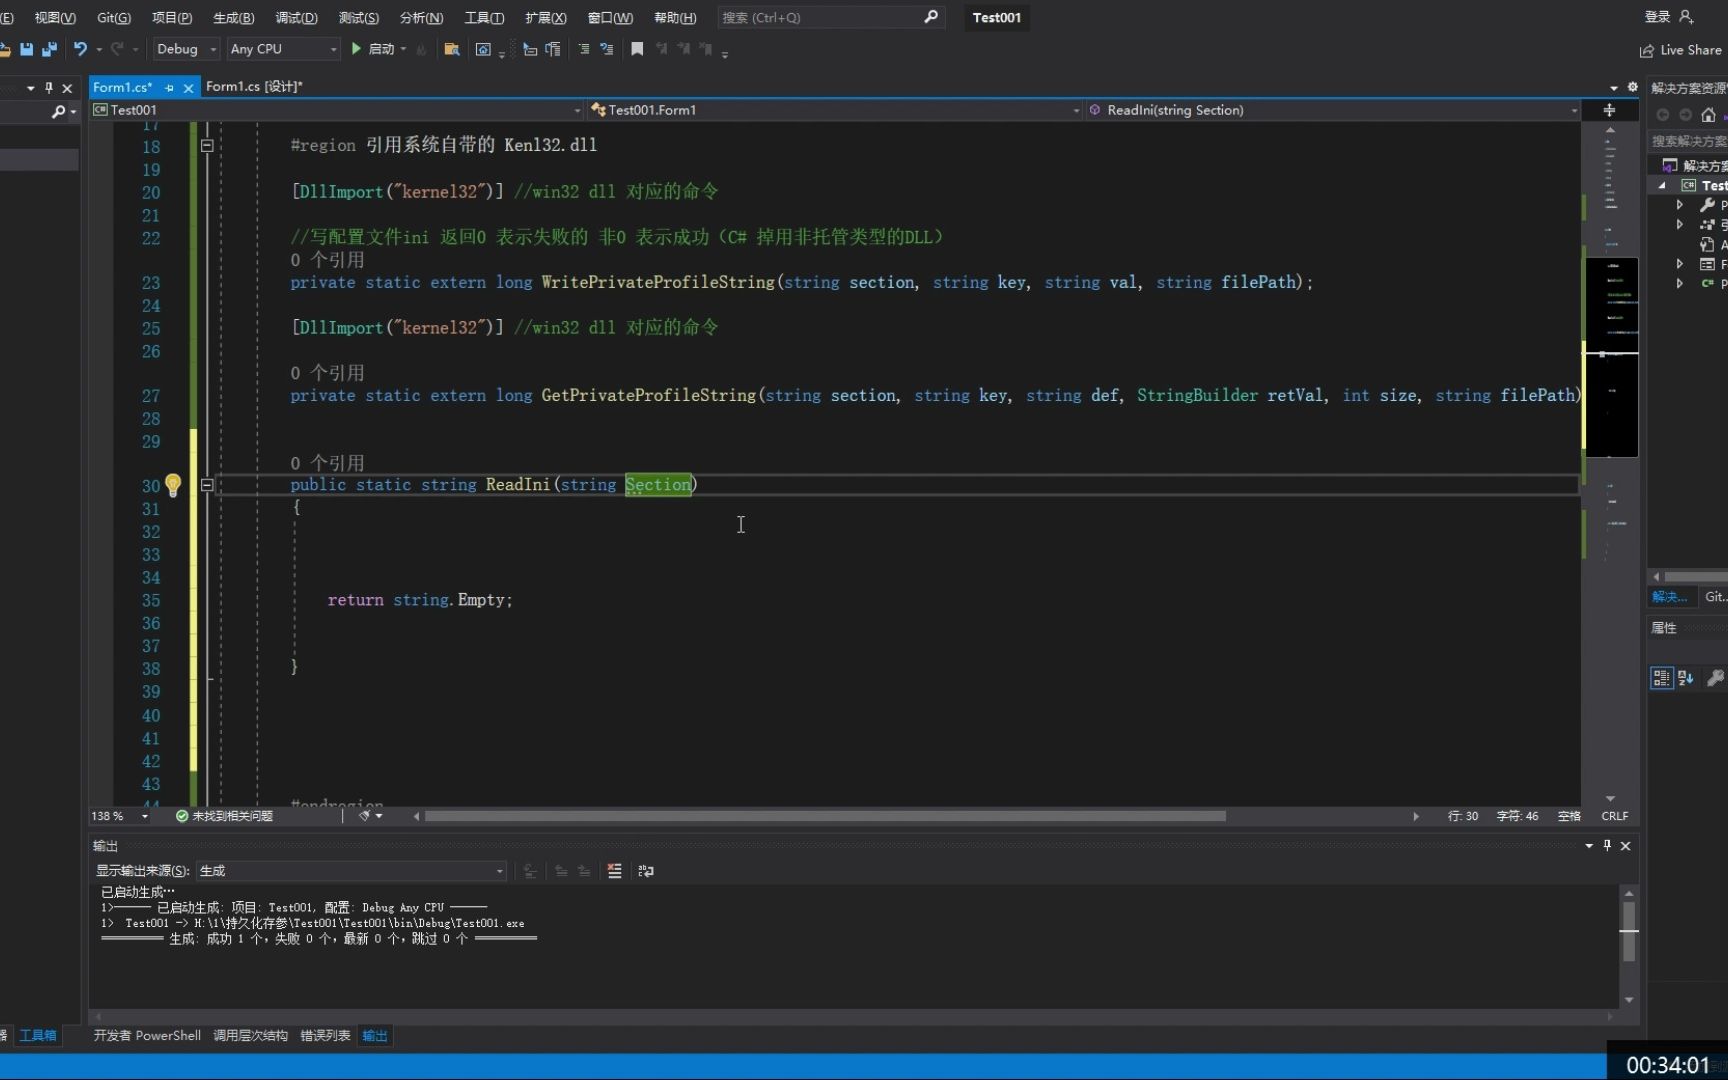The width and height of the screenshot is (1728, 1080).
Task: Click the Solution Explorer home icon
Action: point(1708,115)
